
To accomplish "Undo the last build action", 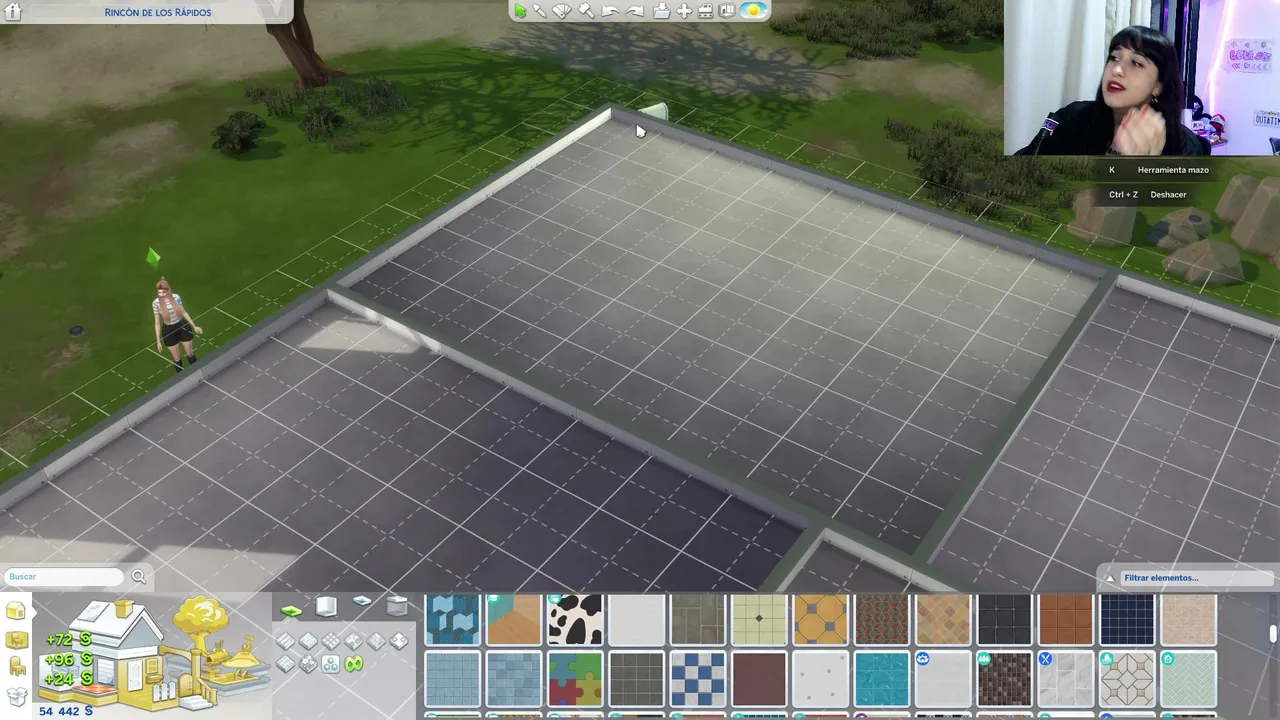I will (610, 11).
